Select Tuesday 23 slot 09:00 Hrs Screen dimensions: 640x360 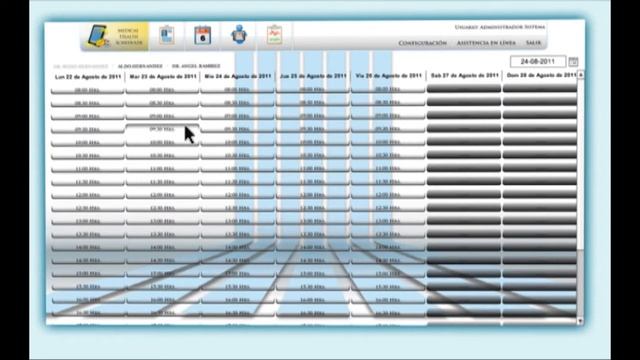(162, 116)
